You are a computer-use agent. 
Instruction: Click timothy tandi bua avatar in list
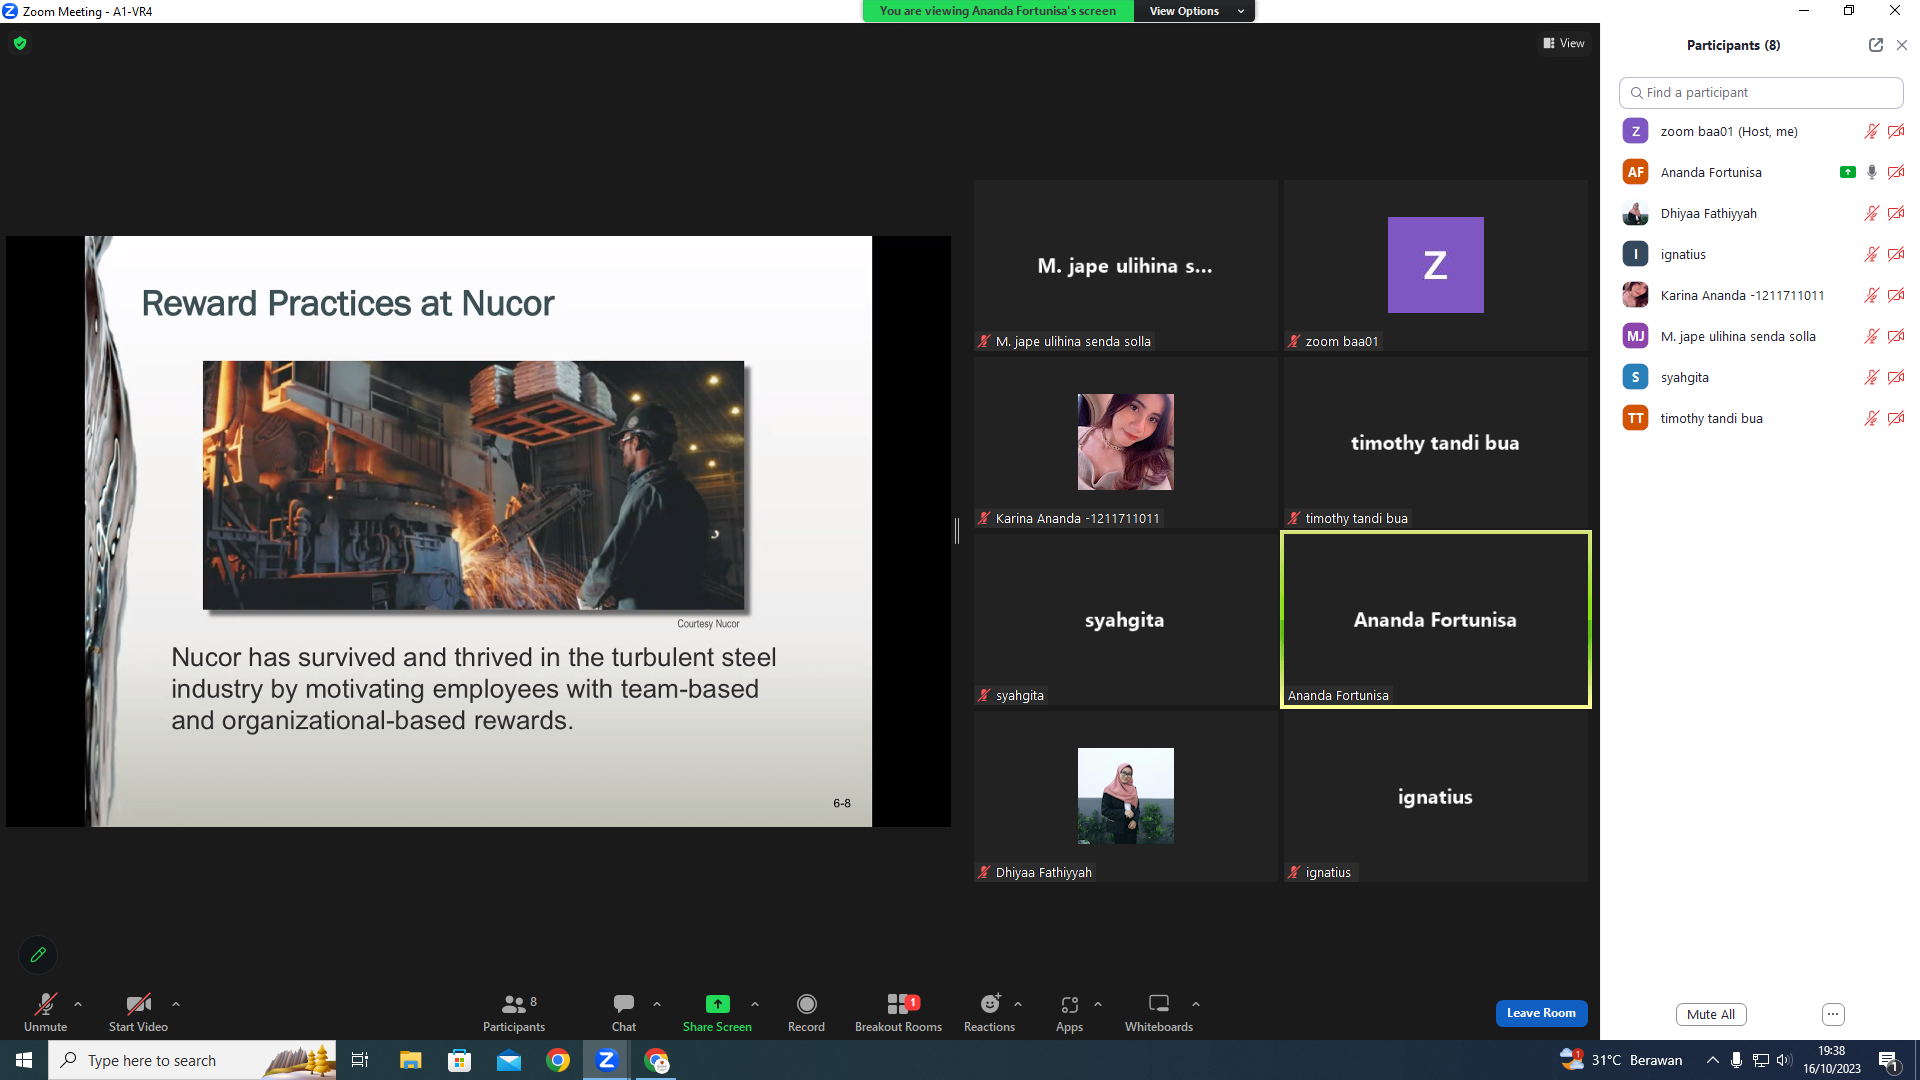point(1636,418)
